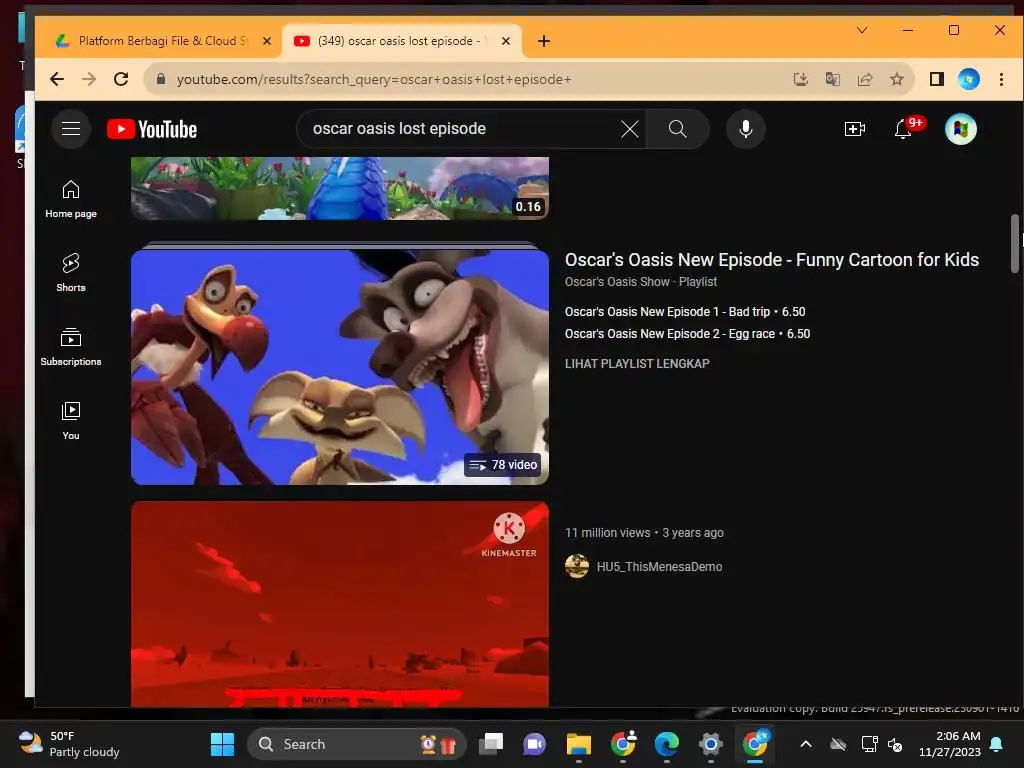This screenshot has height=768, width=1024.
Task: Click the page vertical scrollbar thumb
Action: pos(1015,243)
